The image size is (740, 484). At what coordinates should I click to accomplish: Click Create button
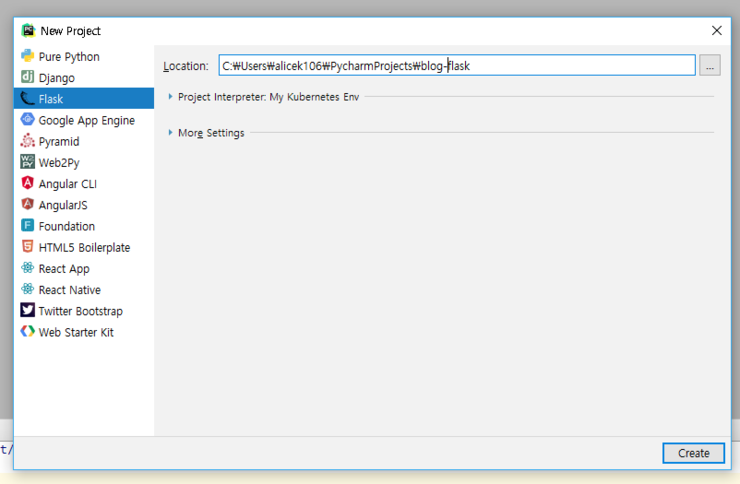[693, 453]
